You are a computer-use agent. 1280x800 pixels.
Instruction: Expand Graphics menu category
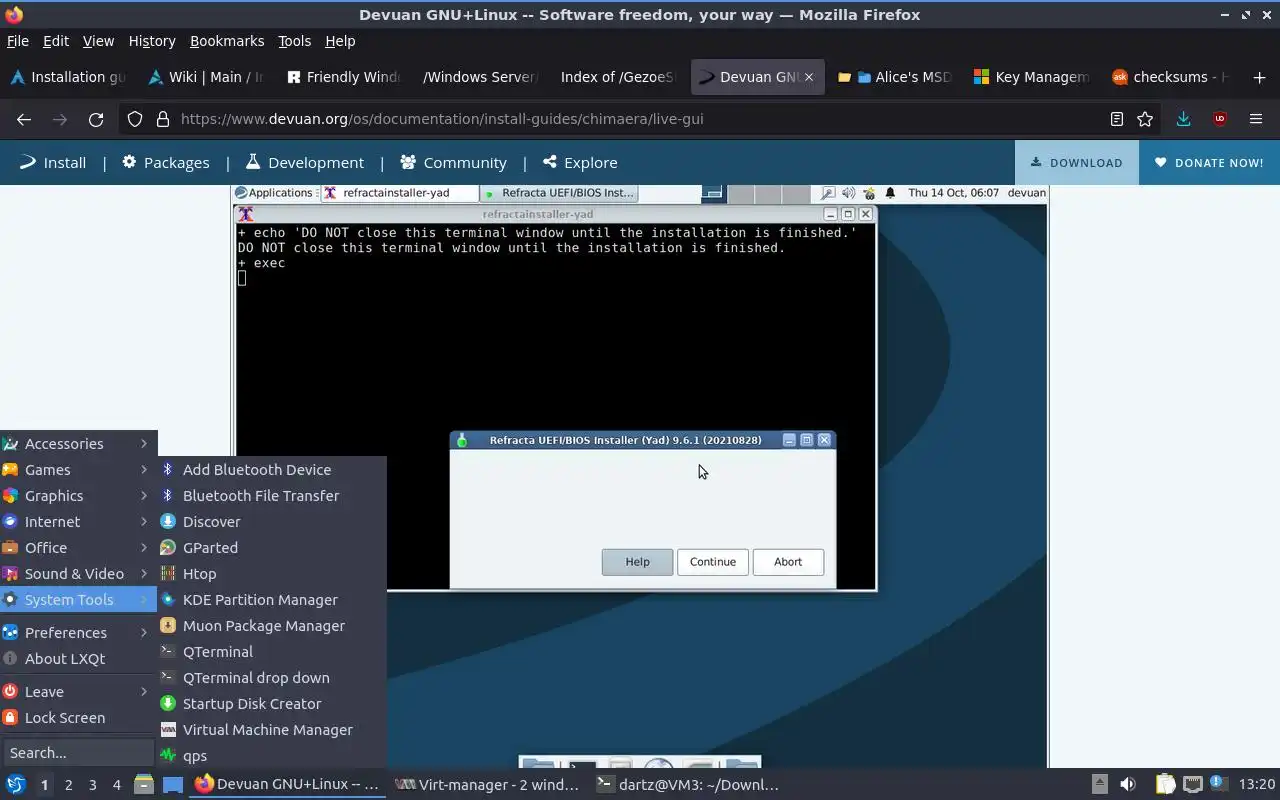point(78,495)
